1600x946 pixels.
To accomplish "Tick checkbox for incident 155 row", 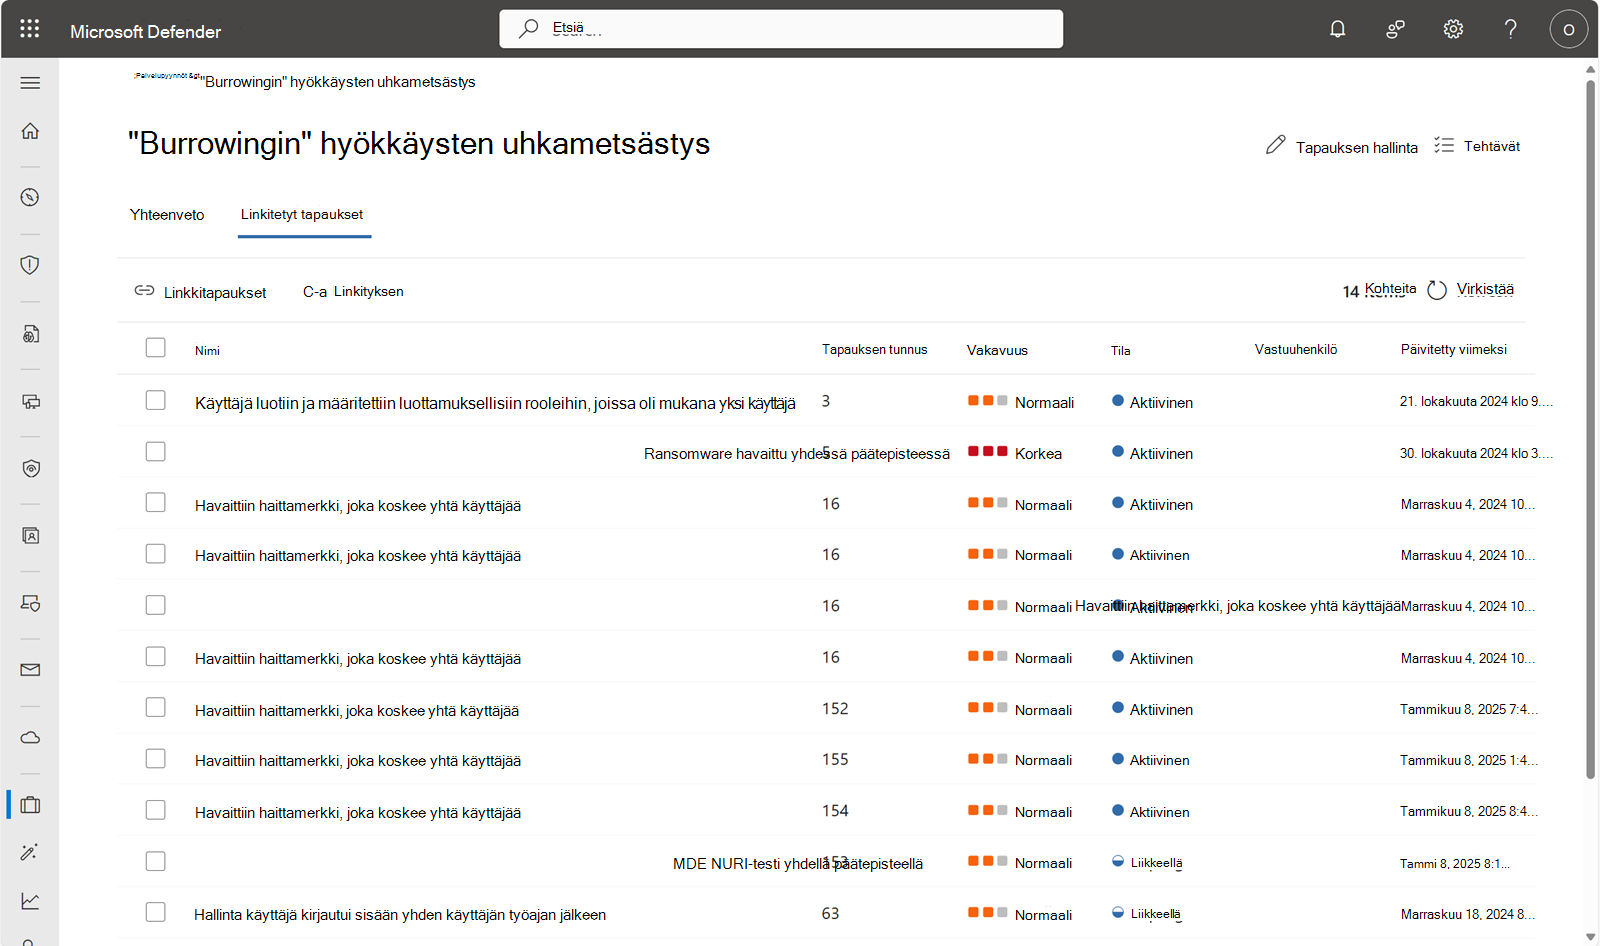I will coord(155,758).
